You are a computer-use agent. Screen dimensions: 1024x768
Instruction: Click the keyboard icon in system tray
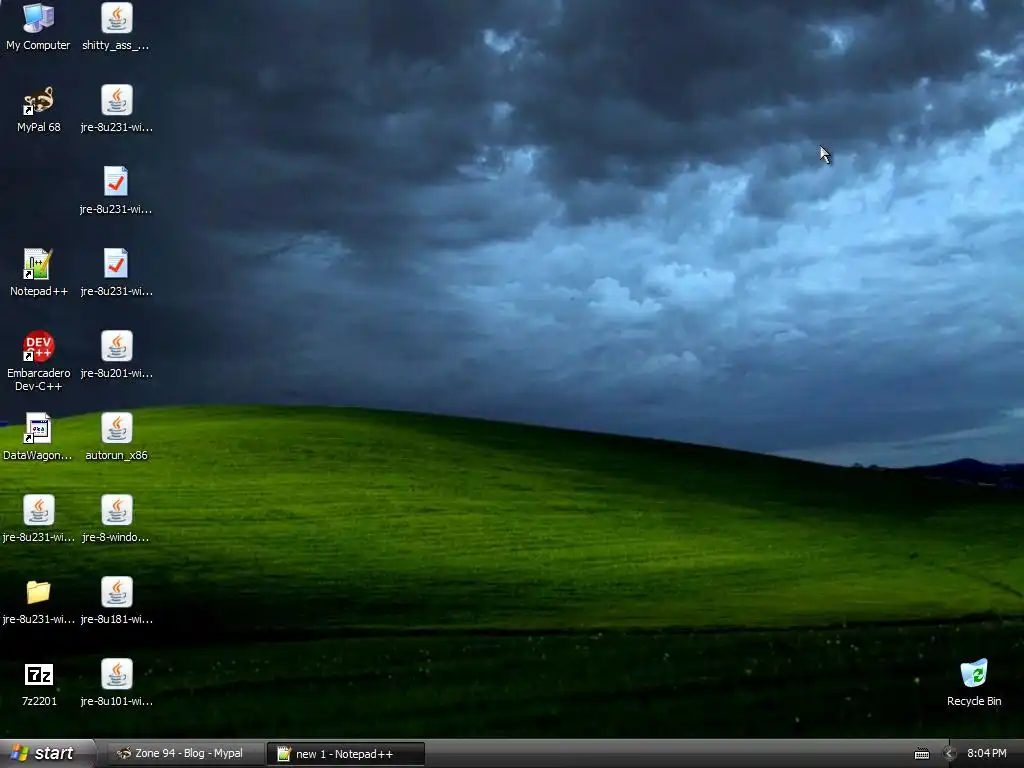tap(921, 754)
